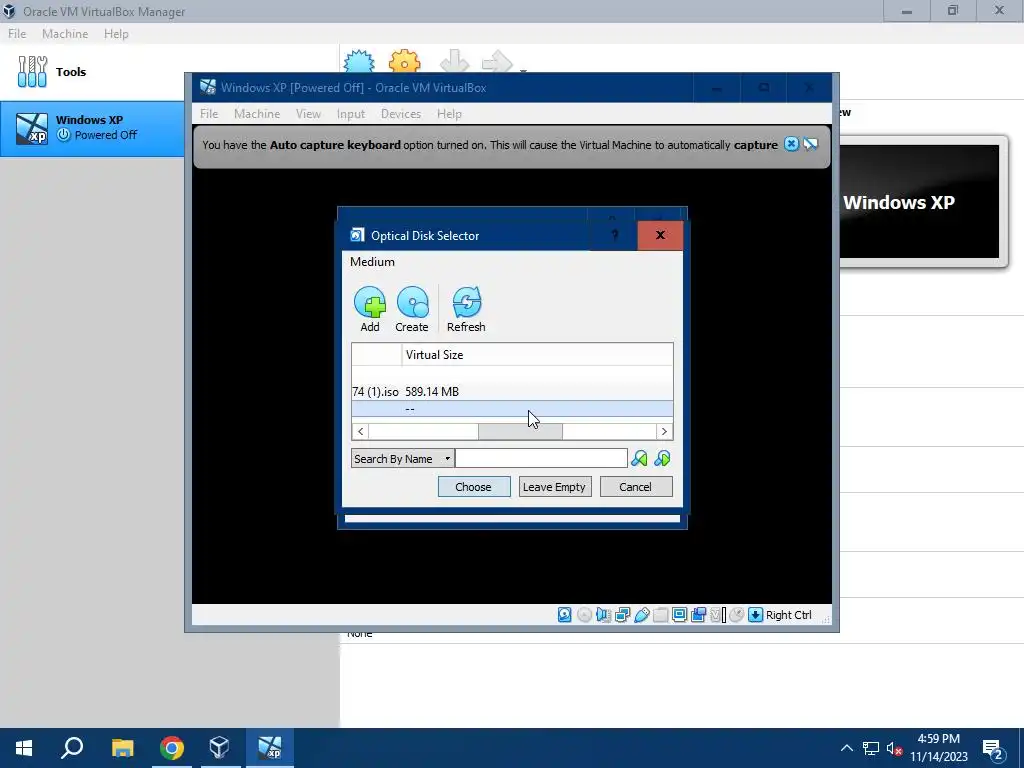Click the orange Settings gear in Manager toolbar

404,61
